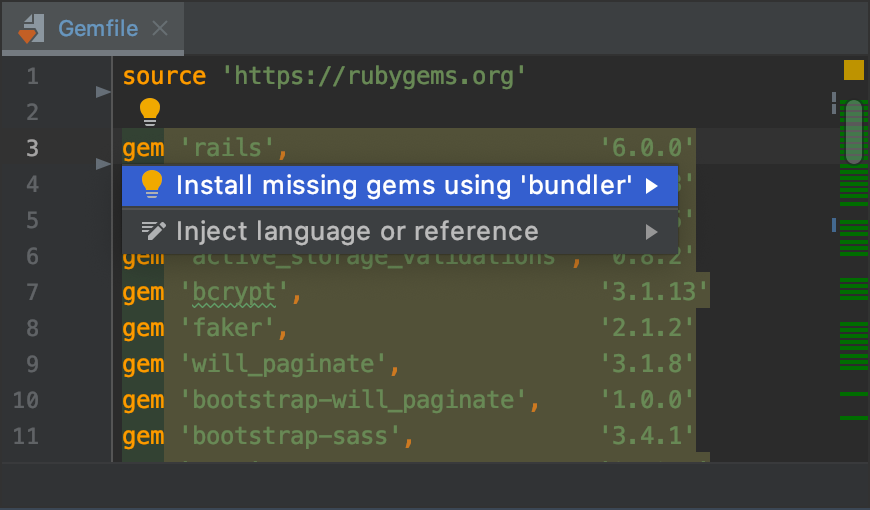
Task: Click line number 7 in the gutter
Action: tap(32, 293)
